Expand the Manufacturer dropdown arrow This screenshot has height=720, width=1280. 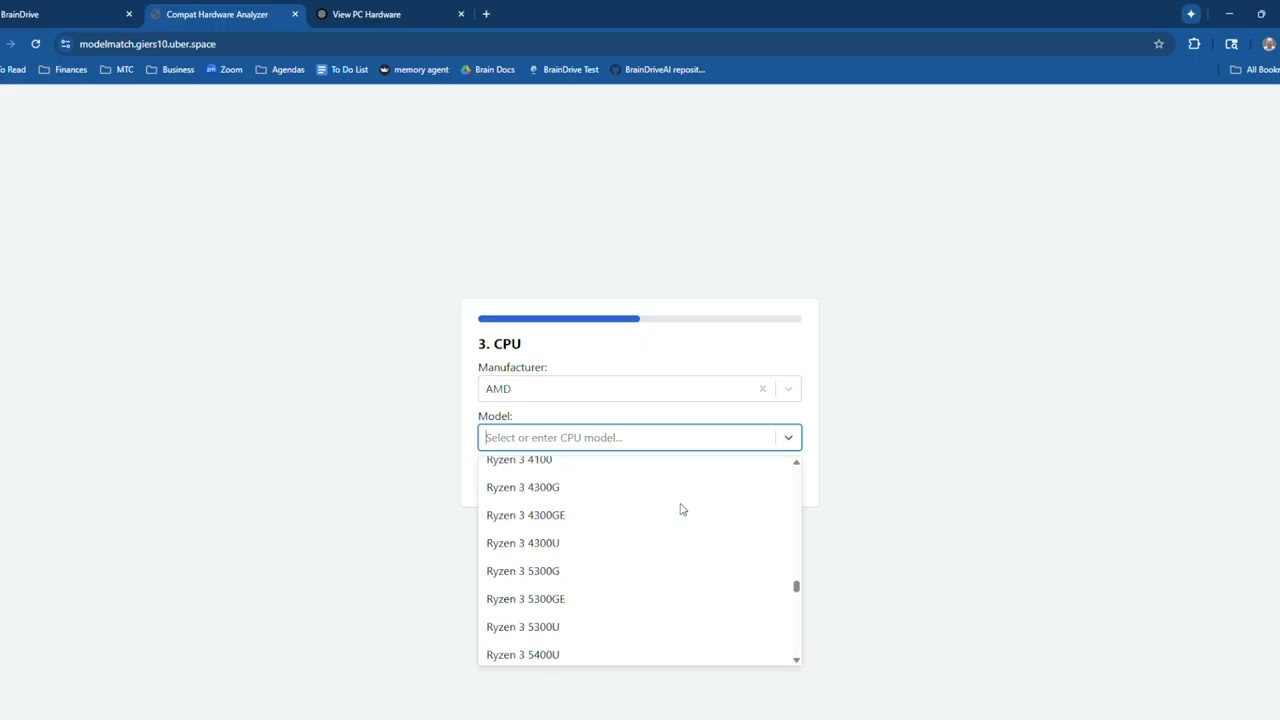pyautogui.click(x=788, y=389)
